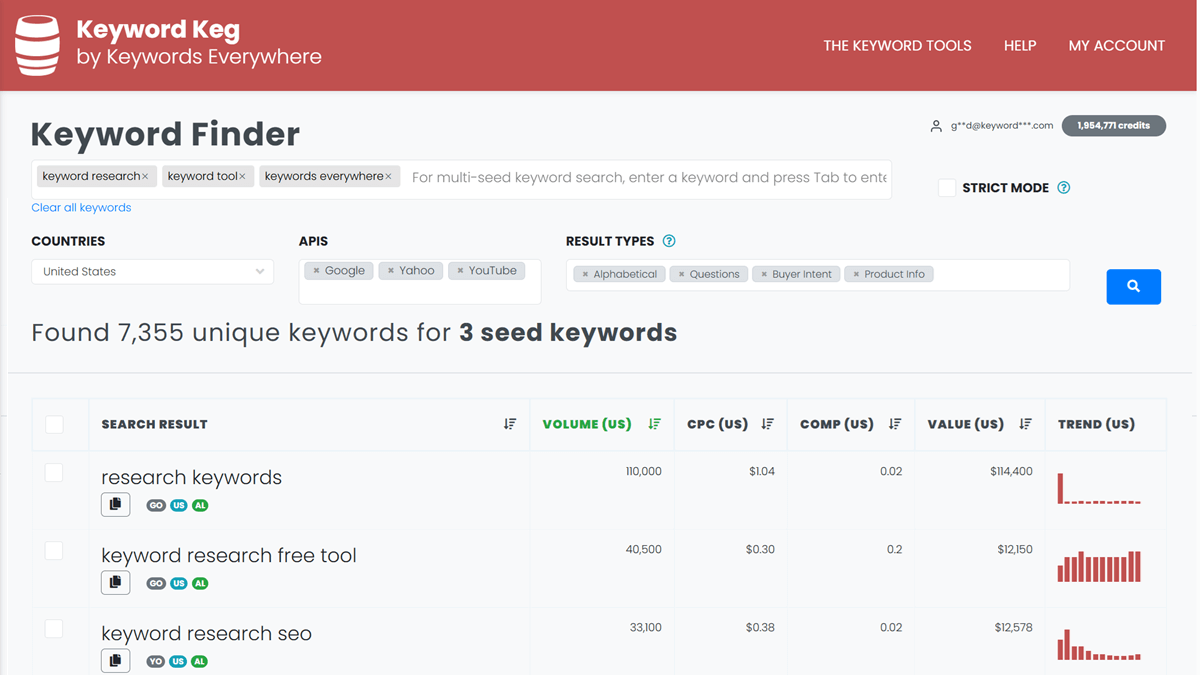Copy the 'research keywords' result
Image resolution: width=1200 pixels, height=675 pixels.
coord(115,504)
